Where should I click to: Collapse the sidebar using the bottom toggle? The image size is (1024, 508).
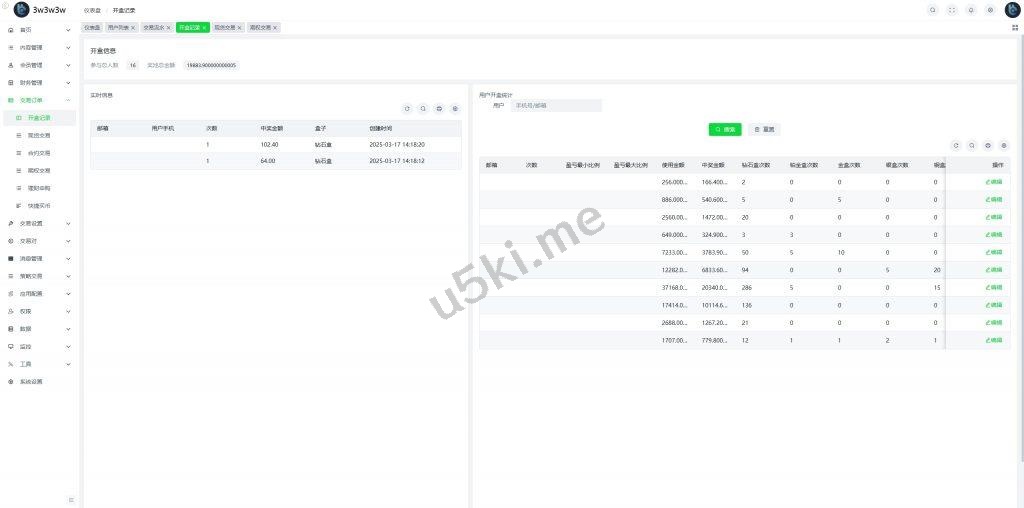70,499
